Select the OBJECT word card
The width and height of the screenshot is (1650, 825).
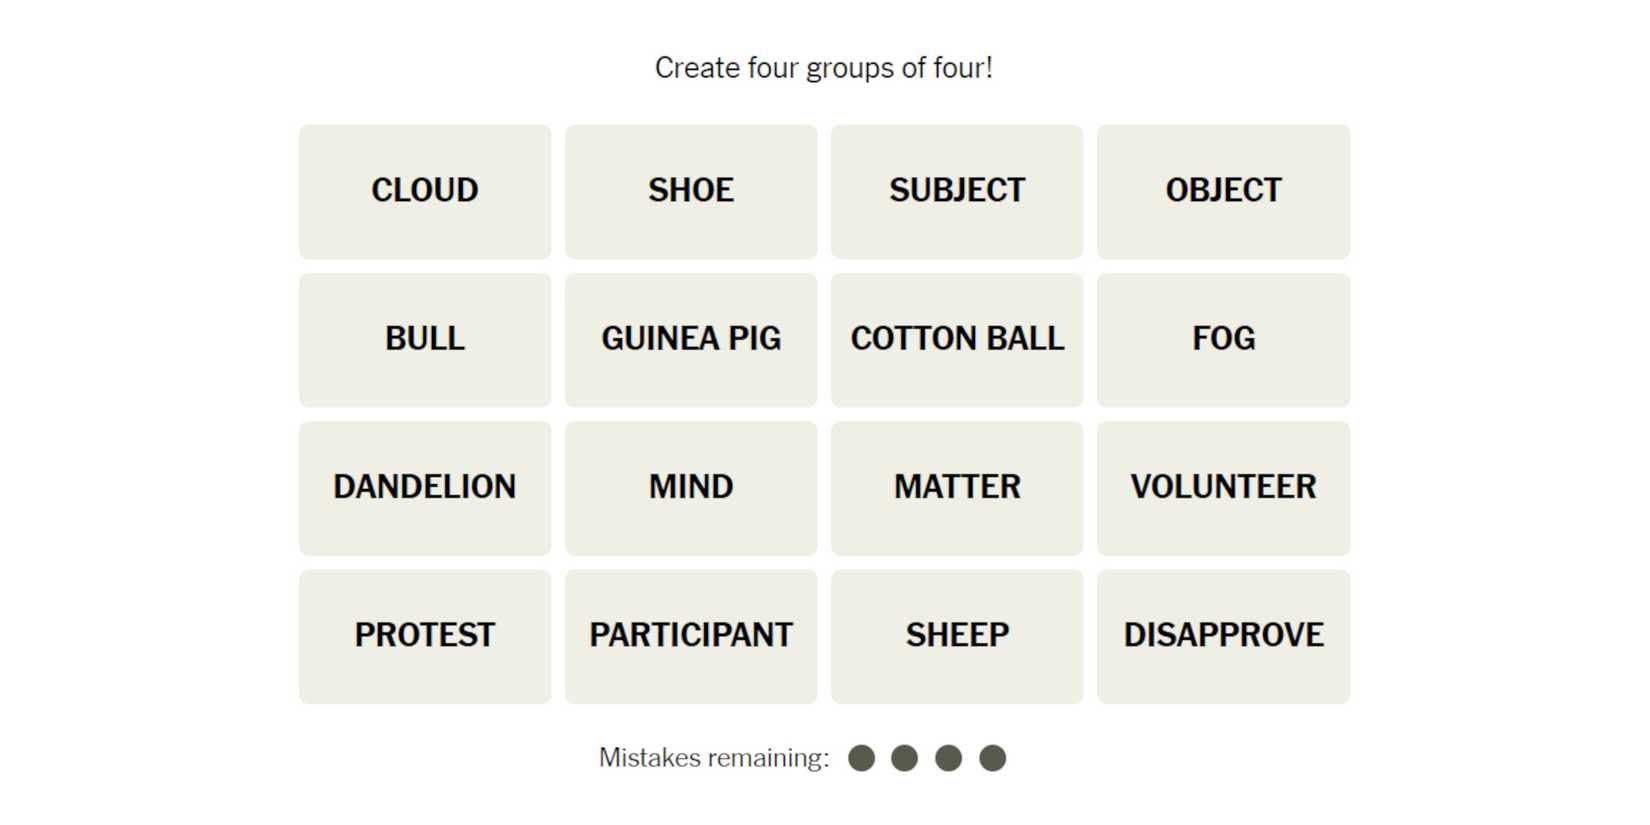tap(1223, 191)
